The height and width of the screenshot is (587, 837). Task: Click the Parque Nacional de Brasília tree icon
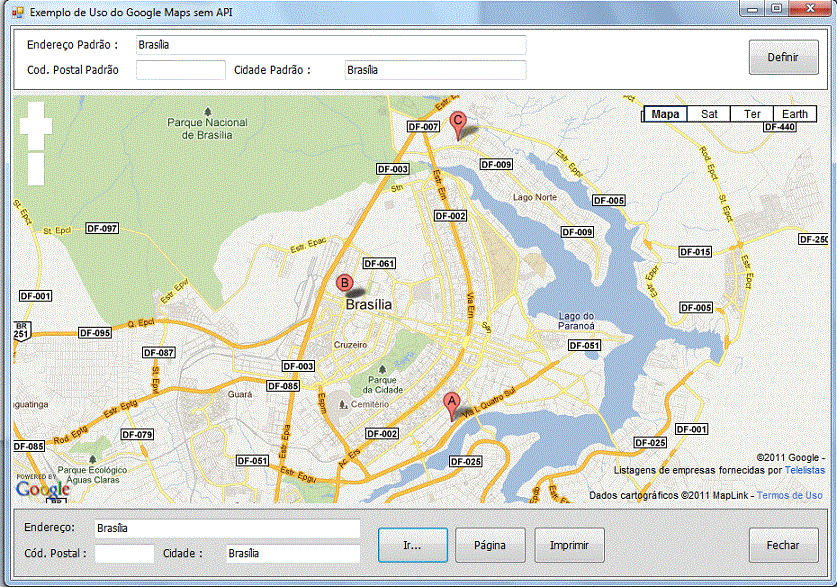pyautogui.click(x=207, y=110)
